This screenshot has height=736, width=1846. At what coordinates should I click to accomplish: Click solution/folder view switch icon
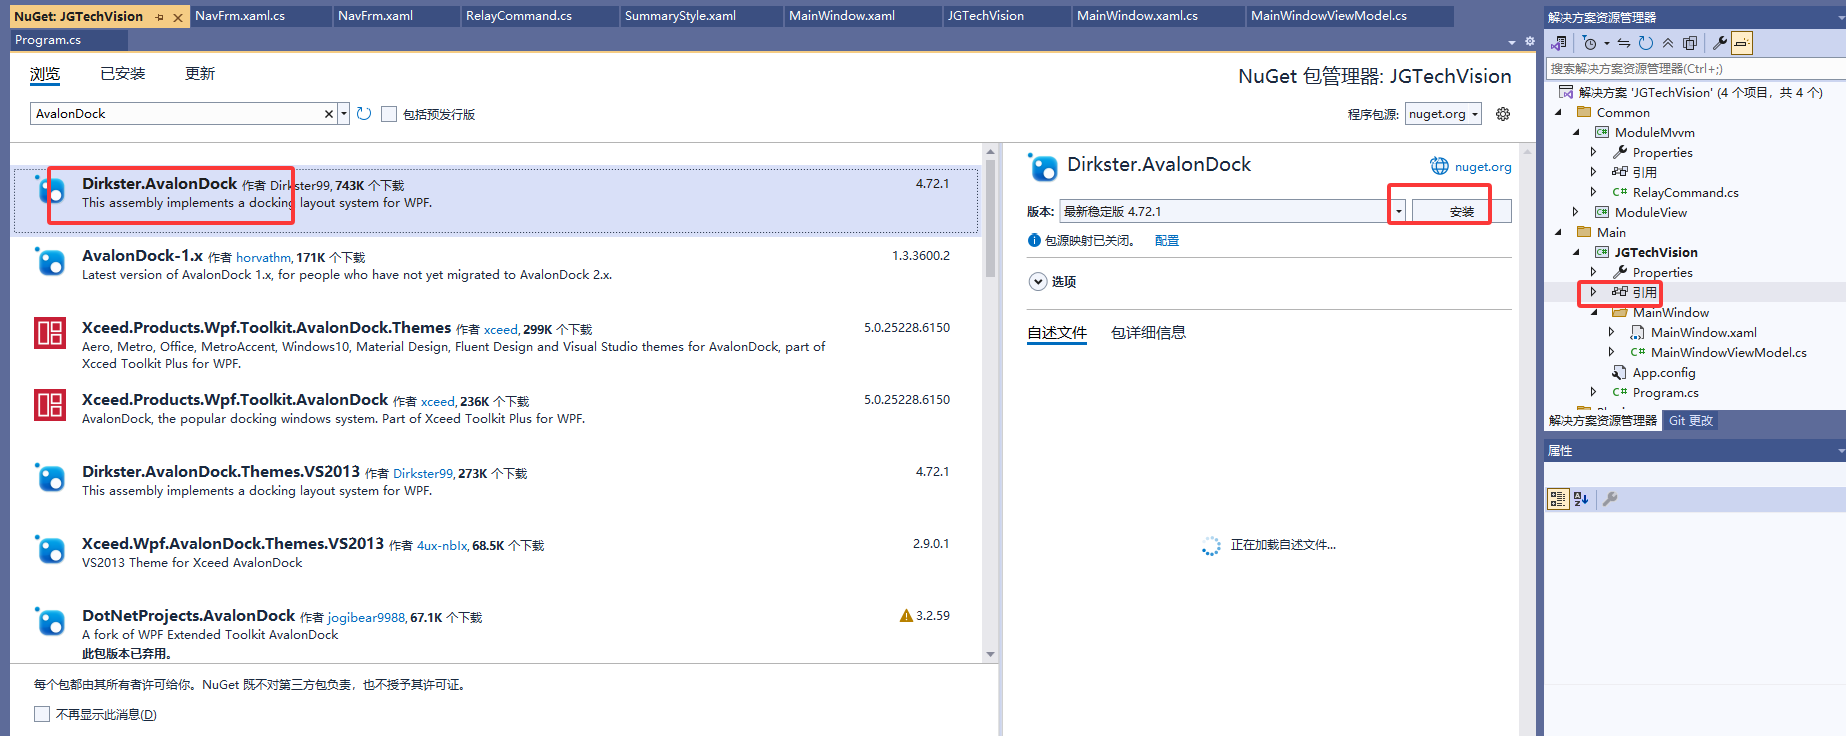point(1558,43)
